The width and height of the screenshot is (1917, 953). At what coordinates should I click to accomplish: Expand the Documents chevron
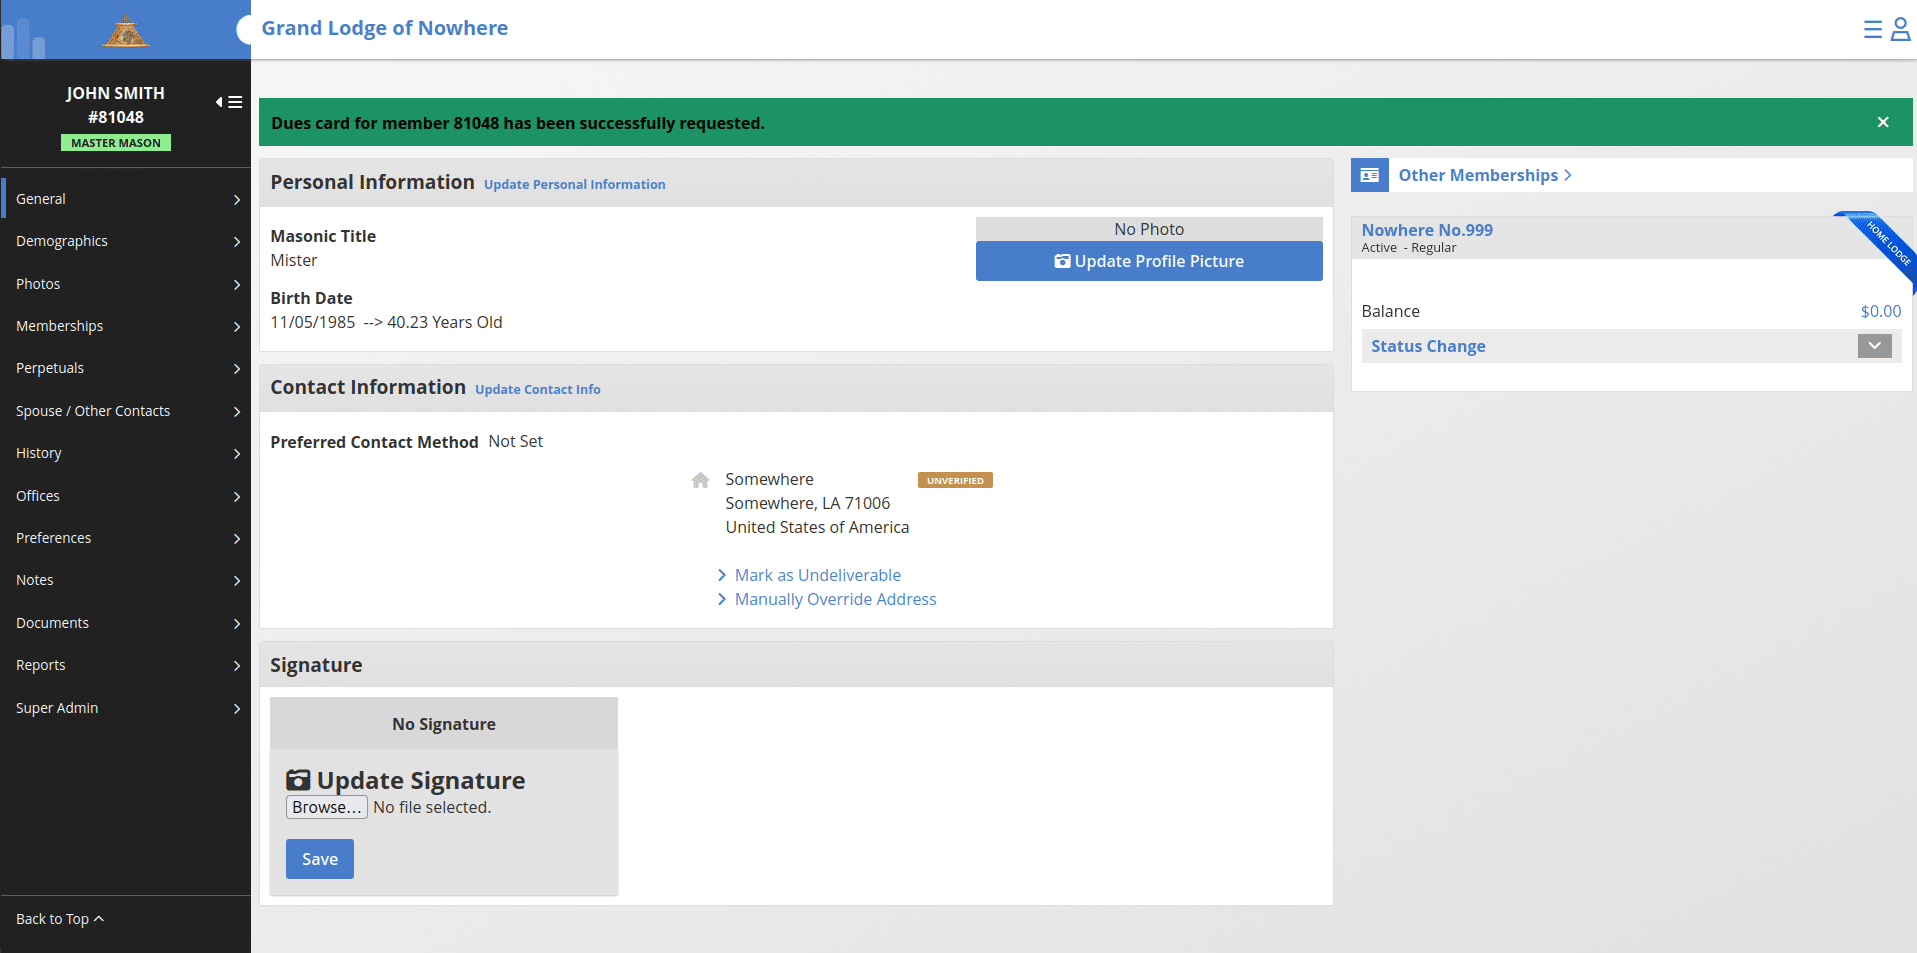tap(237, 623)
